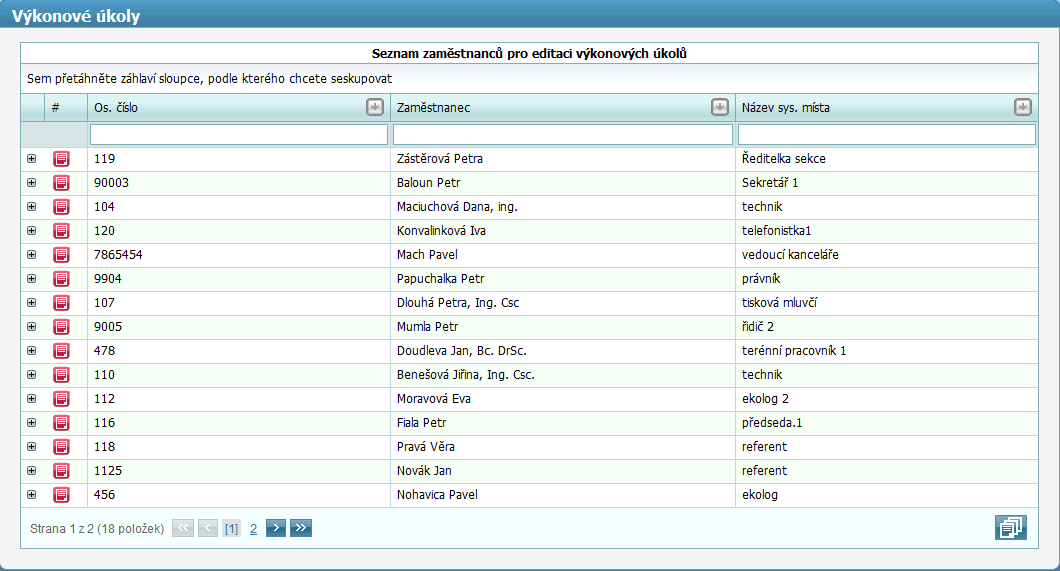Image resolution: width=1060 pixels, height=571 pixels.
Task: Open the Zaměstnanec column dropdown arrow
Action: (719, 107)
